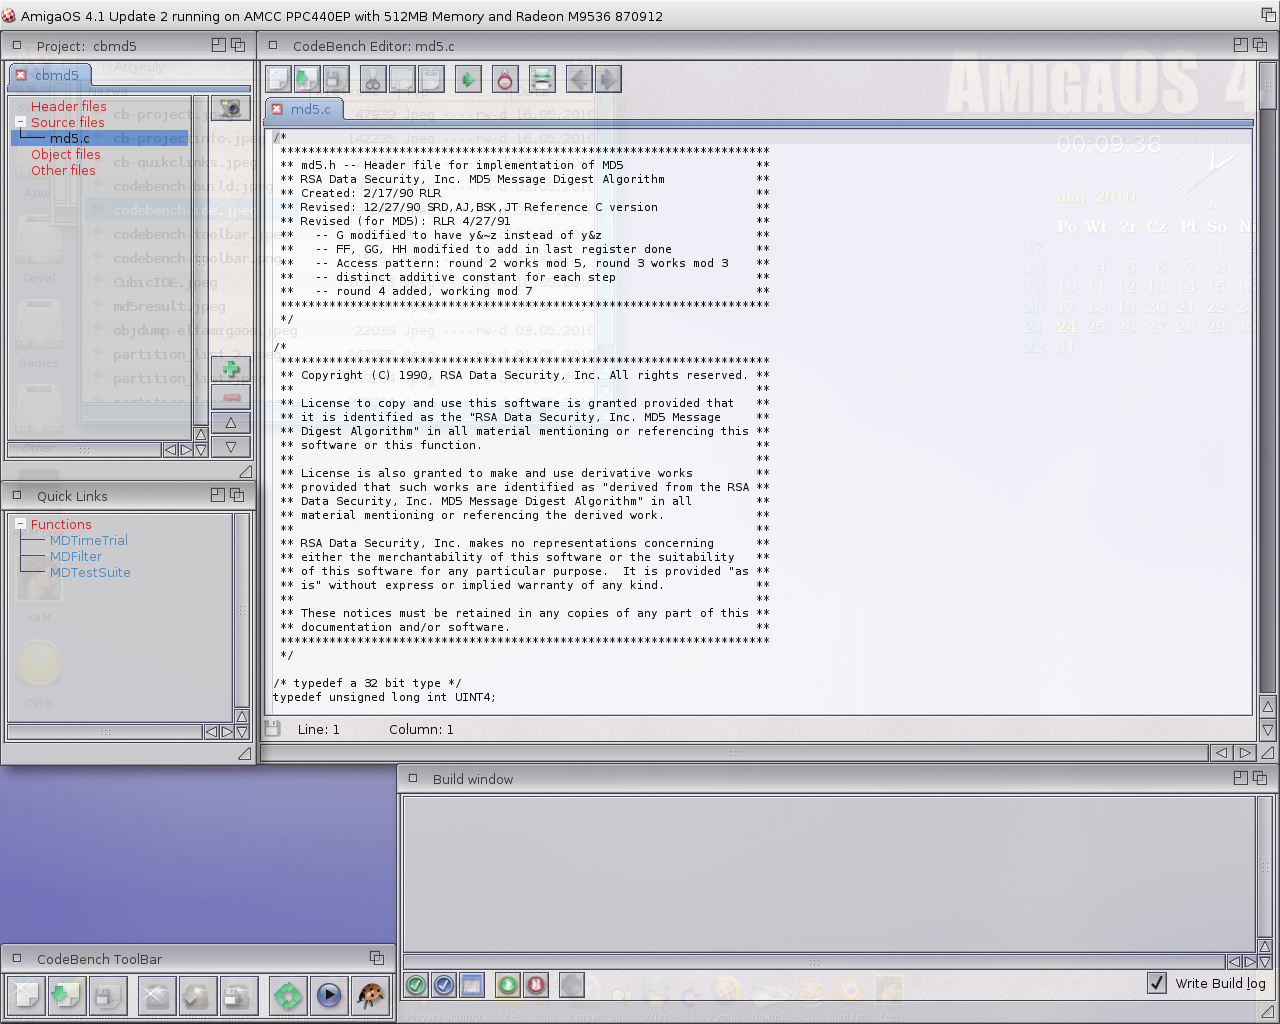The width and height of the screenshot is (1280, 1024).
Task: Click the Copy icon in the editor toolbar
Action: [x=401, y=79]
